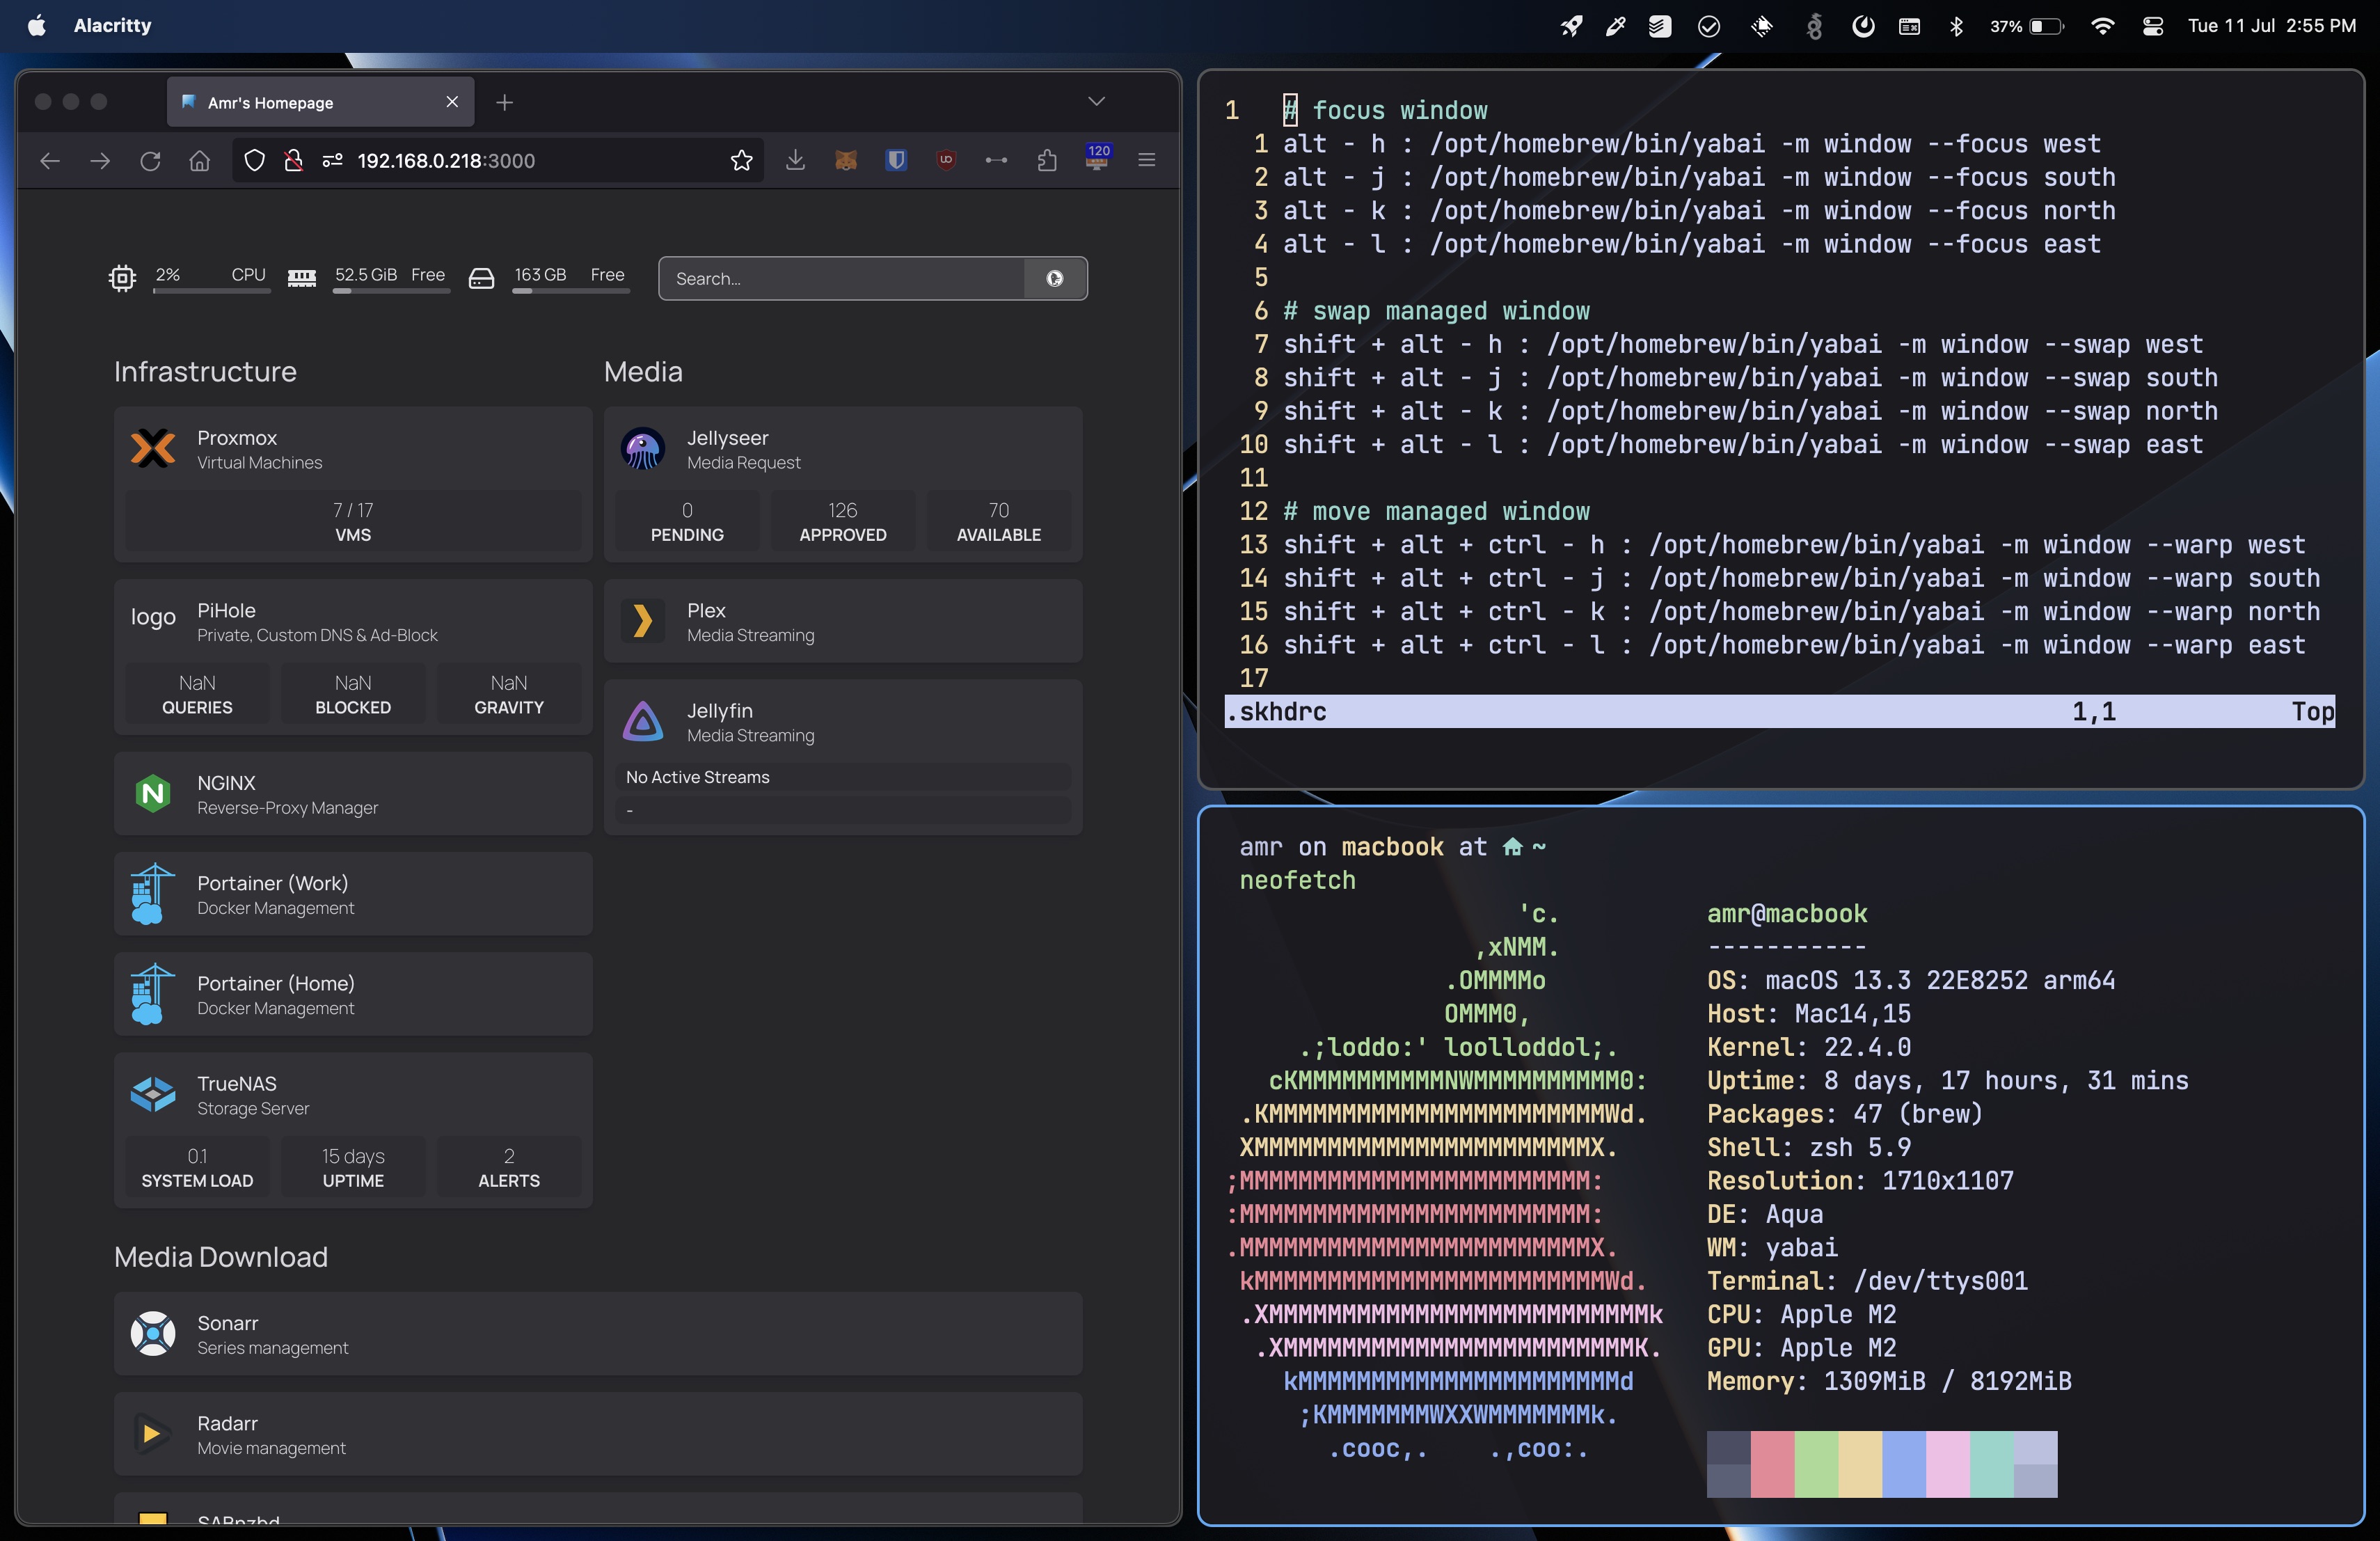Open a new browser tab with plus
2380x1541 pixels.
pyautogui.click(x=504, y=102)
